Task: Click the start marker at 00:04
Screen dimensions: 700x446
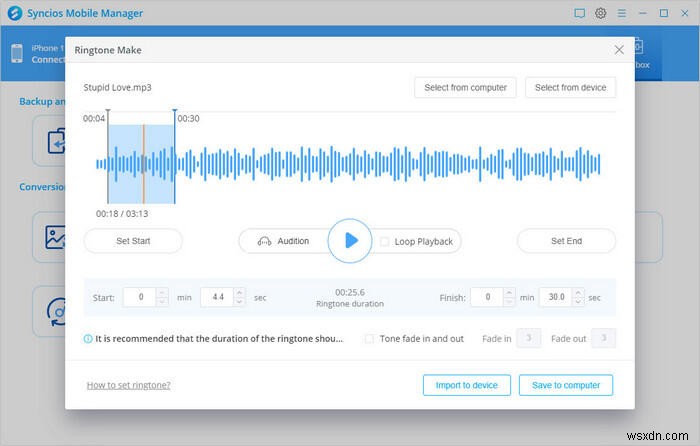Action: [108, 156]
